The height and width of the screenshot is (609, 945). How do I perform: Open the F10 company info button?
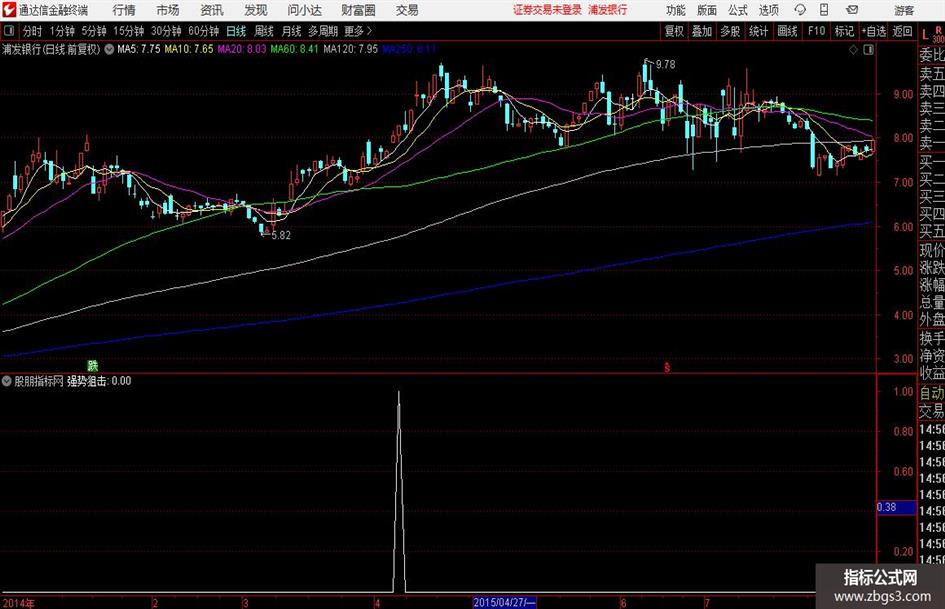click(x=817, y=31)
